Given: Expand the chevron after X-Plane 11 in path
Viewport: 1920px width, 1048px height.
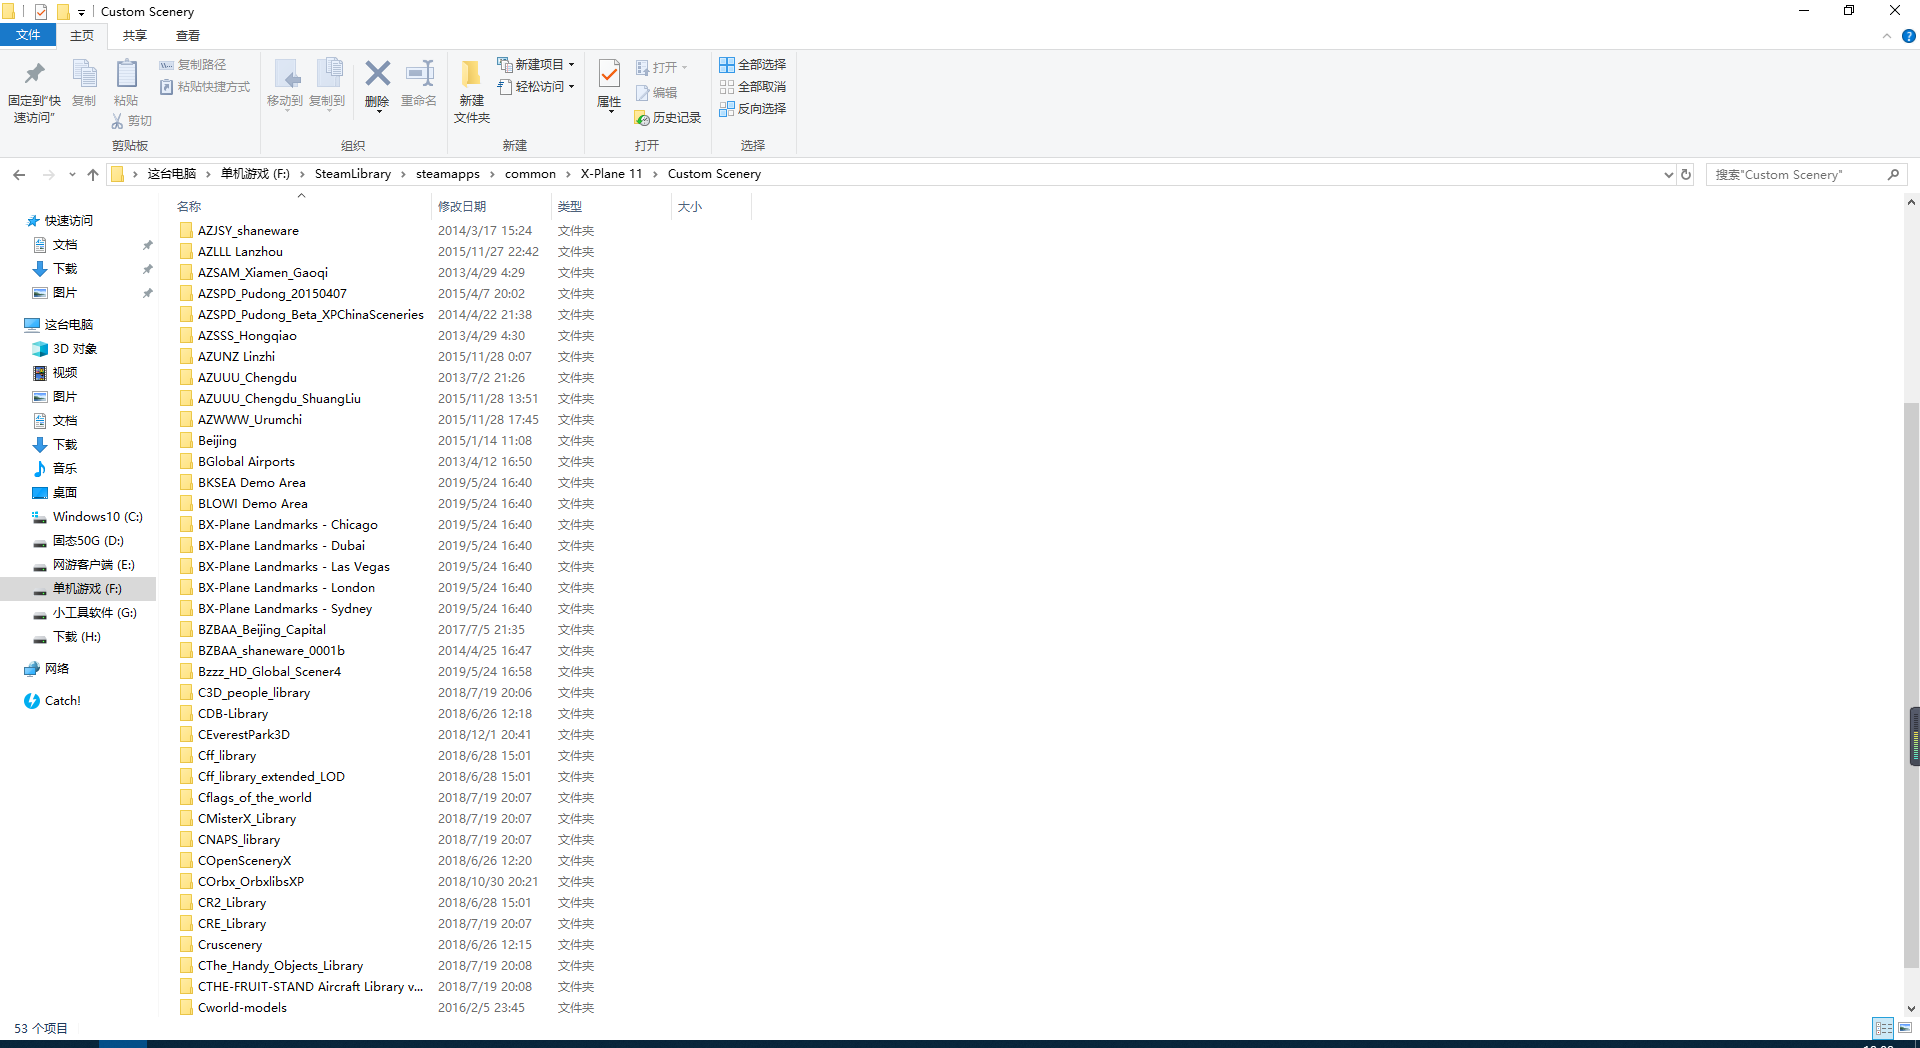Looking at the screenshot, I should (655, 174).
